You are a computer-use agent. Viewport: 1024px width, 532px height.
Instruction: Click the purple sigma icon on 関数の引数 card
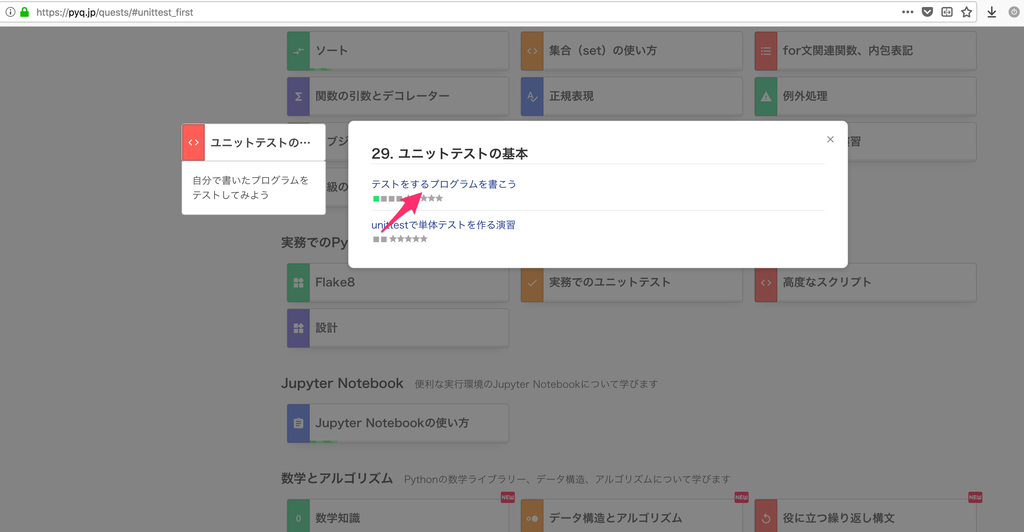(298, 97)
